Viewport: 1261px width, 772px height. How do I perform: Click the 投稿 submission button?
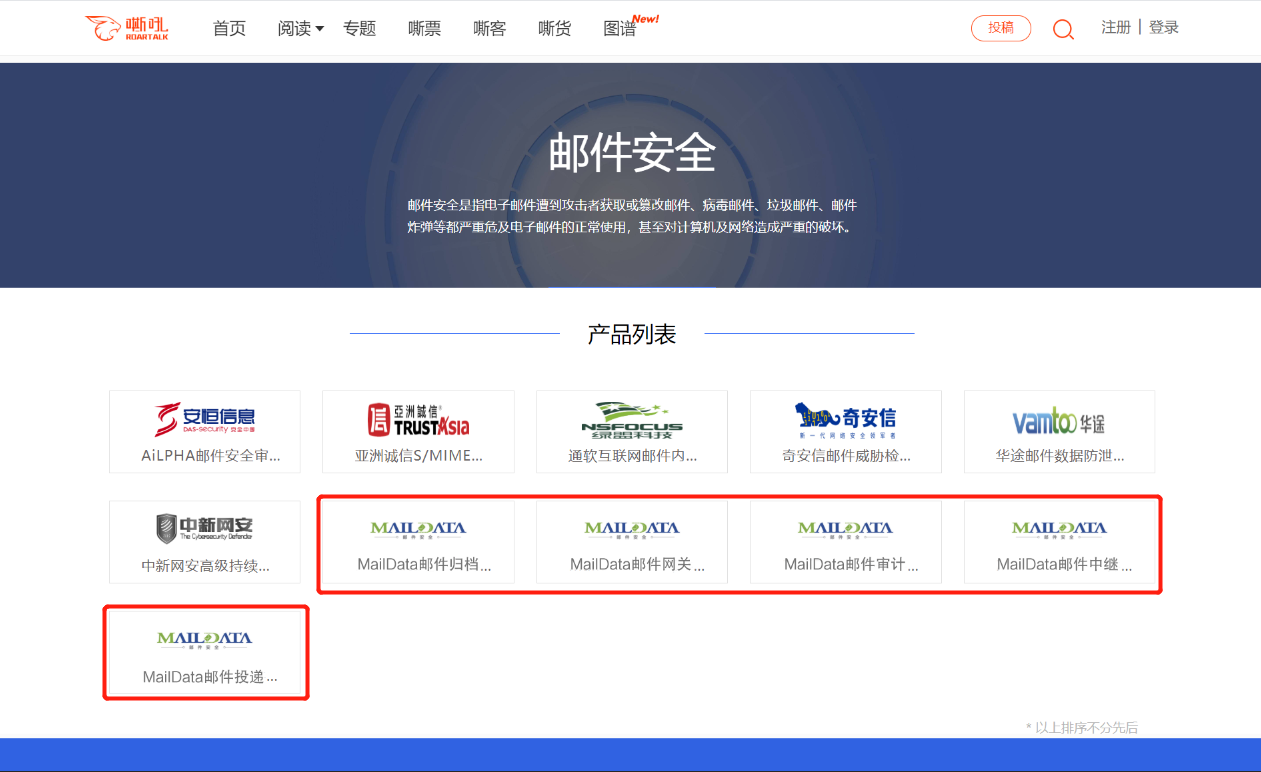coord(1000,28)
